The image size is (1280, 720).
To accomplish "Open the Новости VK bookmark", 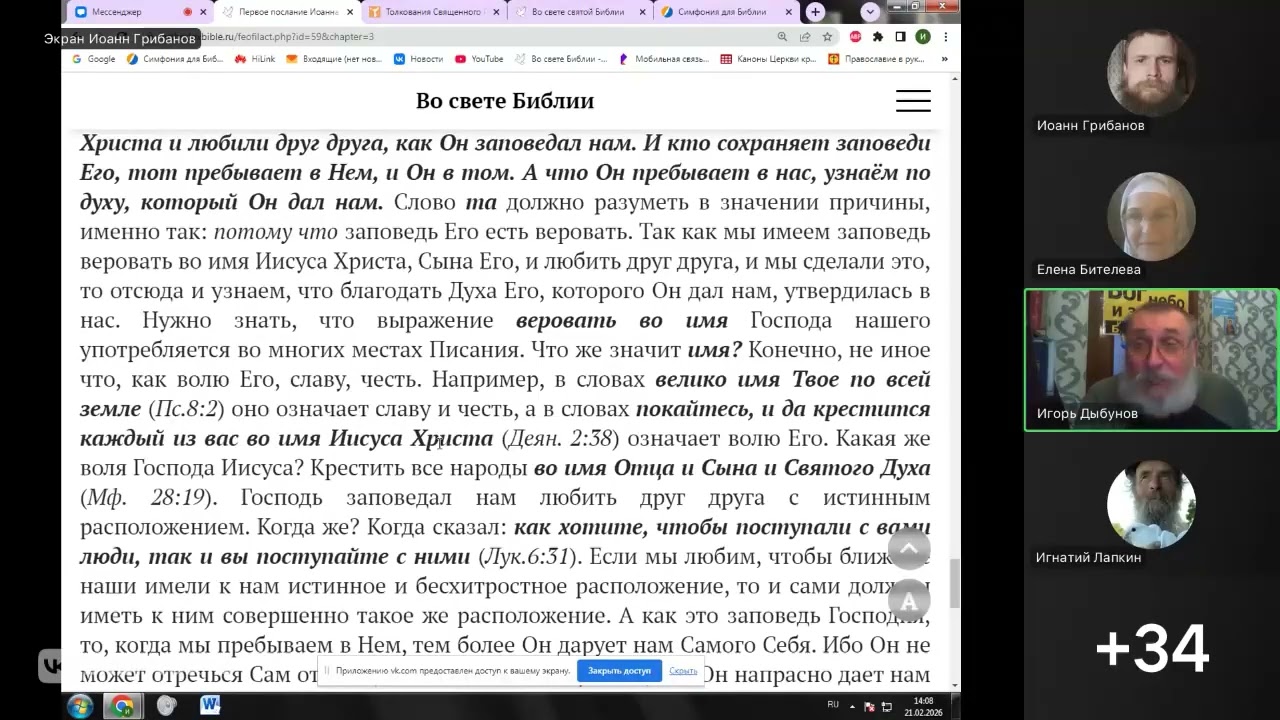I will (x=418, y=59).
